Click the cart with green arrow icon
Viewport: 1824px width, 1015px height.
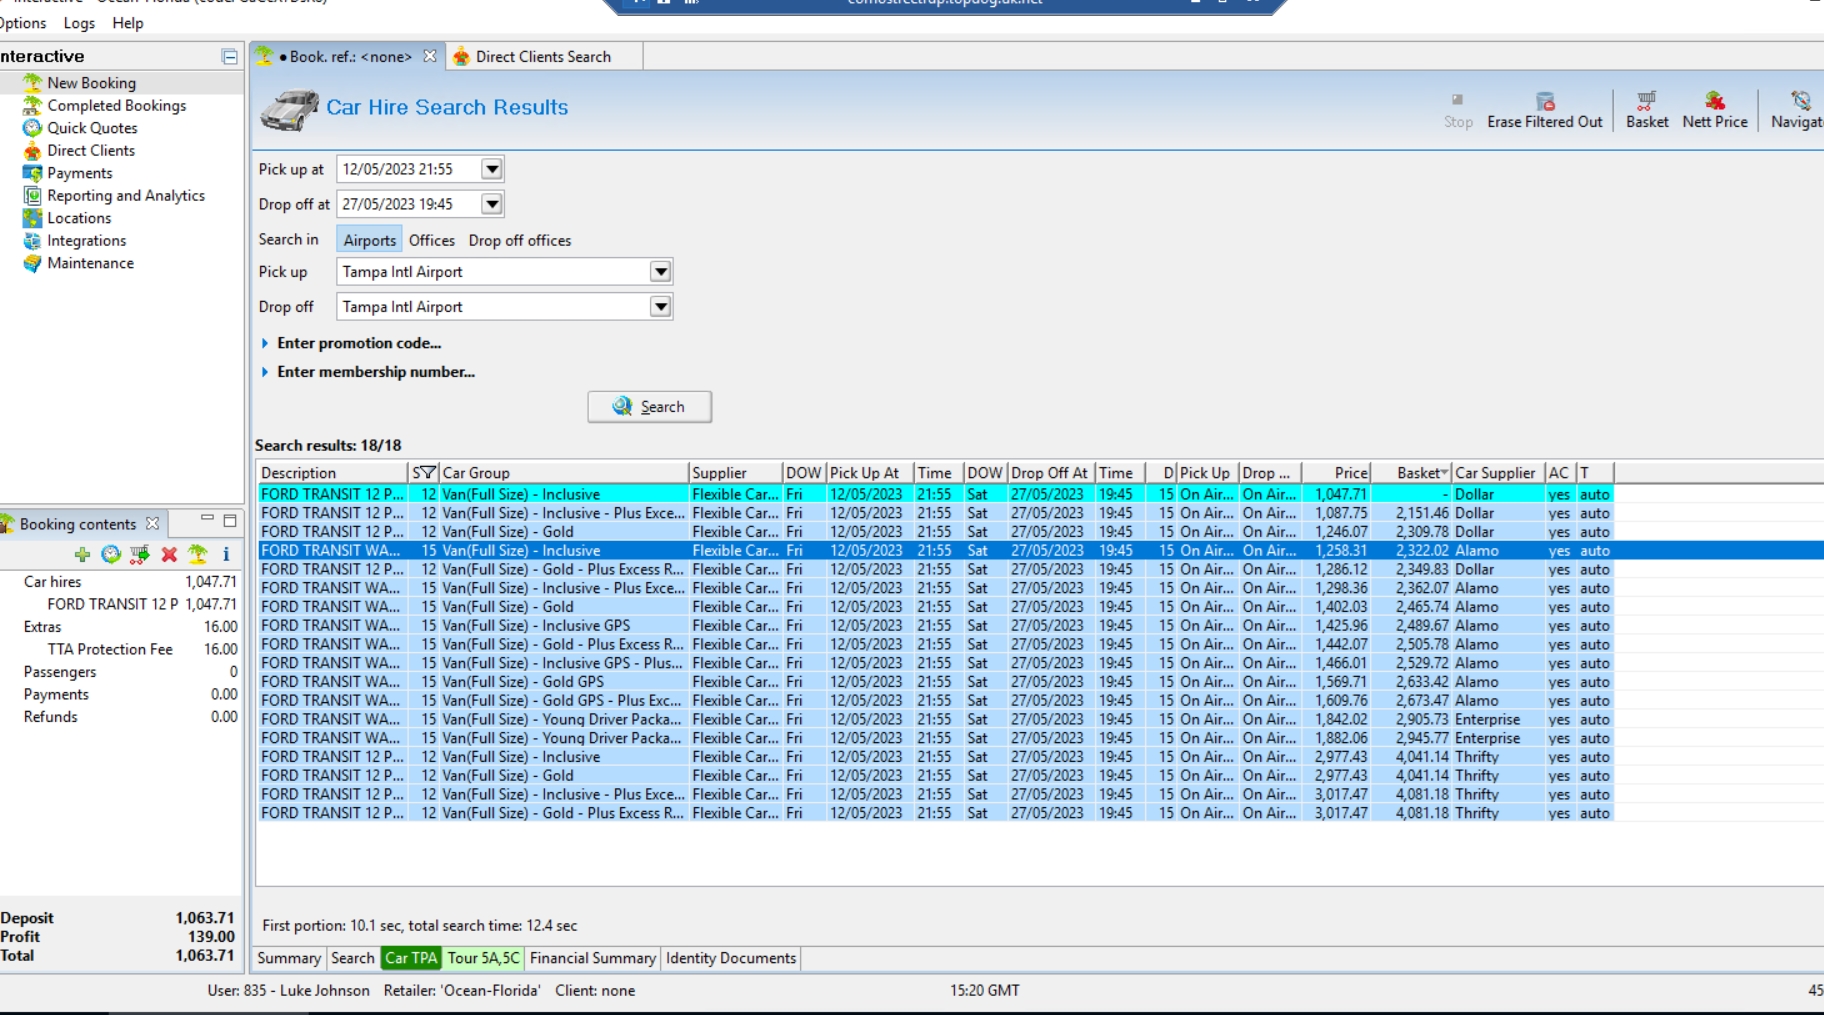(x=140, y=554)
